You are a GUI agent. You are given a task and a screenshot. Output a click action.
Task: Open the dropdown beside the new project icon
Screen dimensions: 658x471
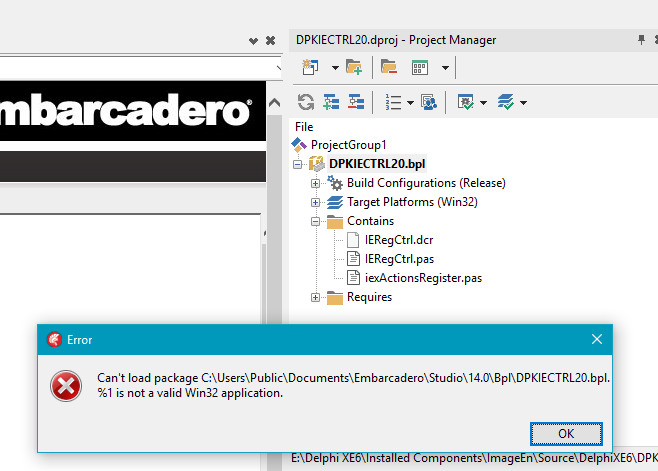coord(335,68)
